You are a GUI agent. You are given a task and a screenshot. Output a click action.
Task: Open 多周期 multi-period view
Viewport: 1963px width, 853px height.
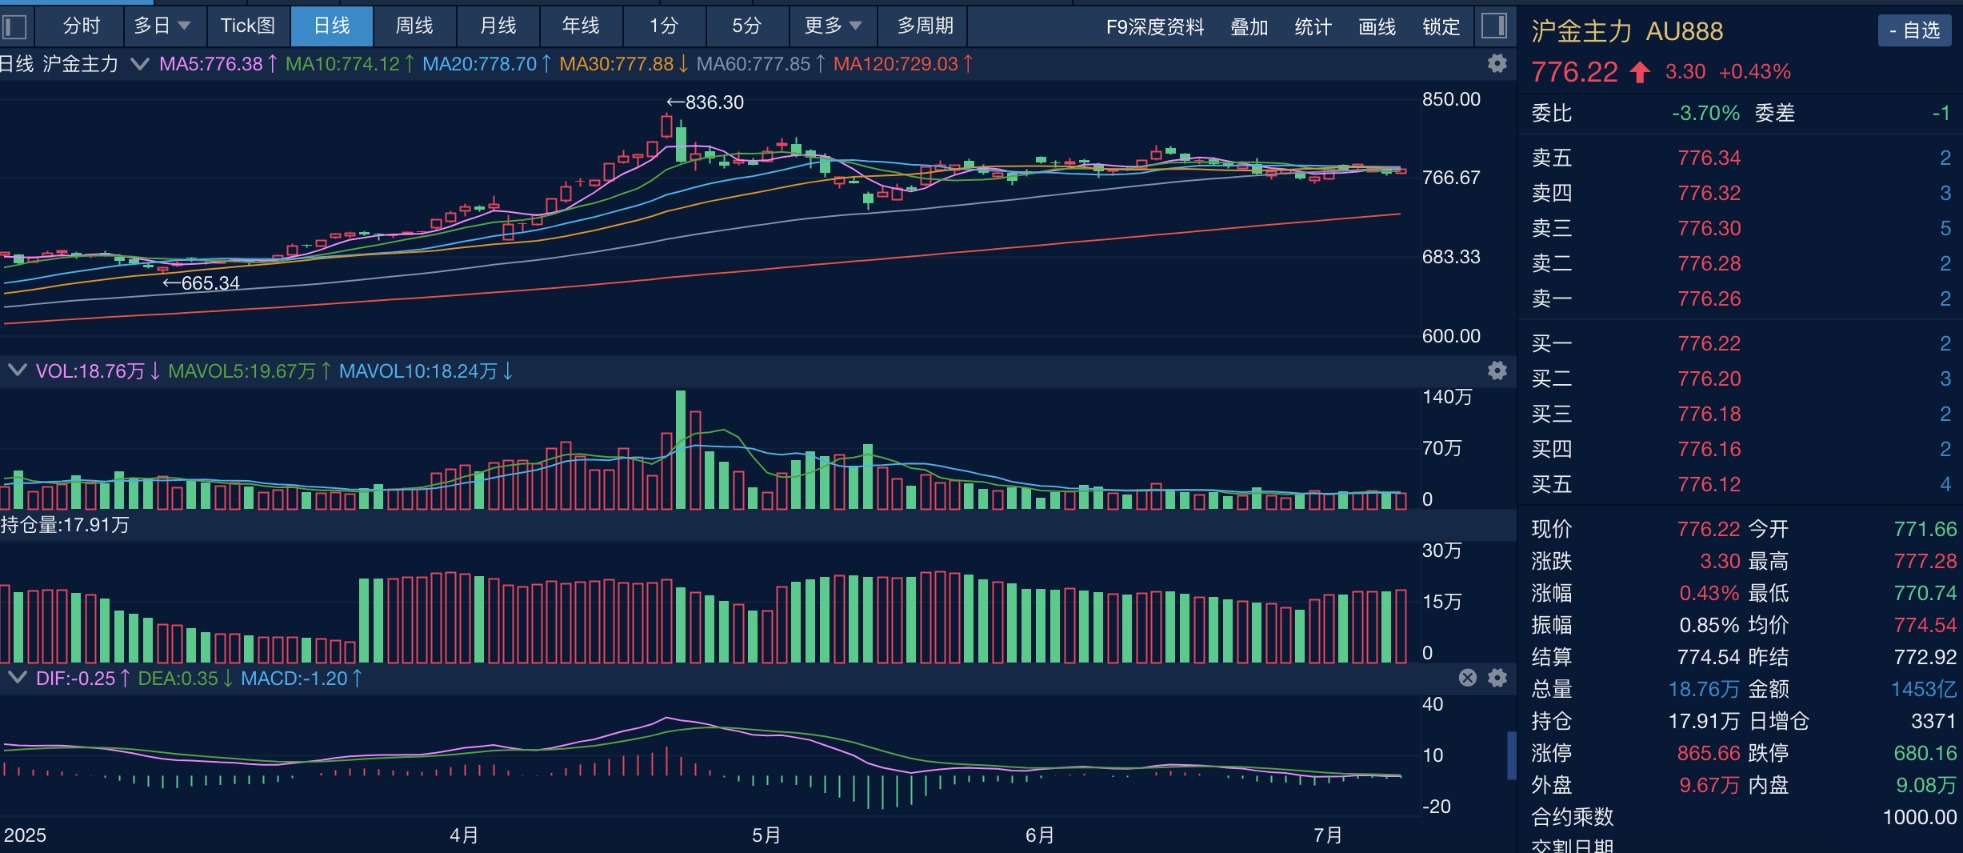[924, 26]
